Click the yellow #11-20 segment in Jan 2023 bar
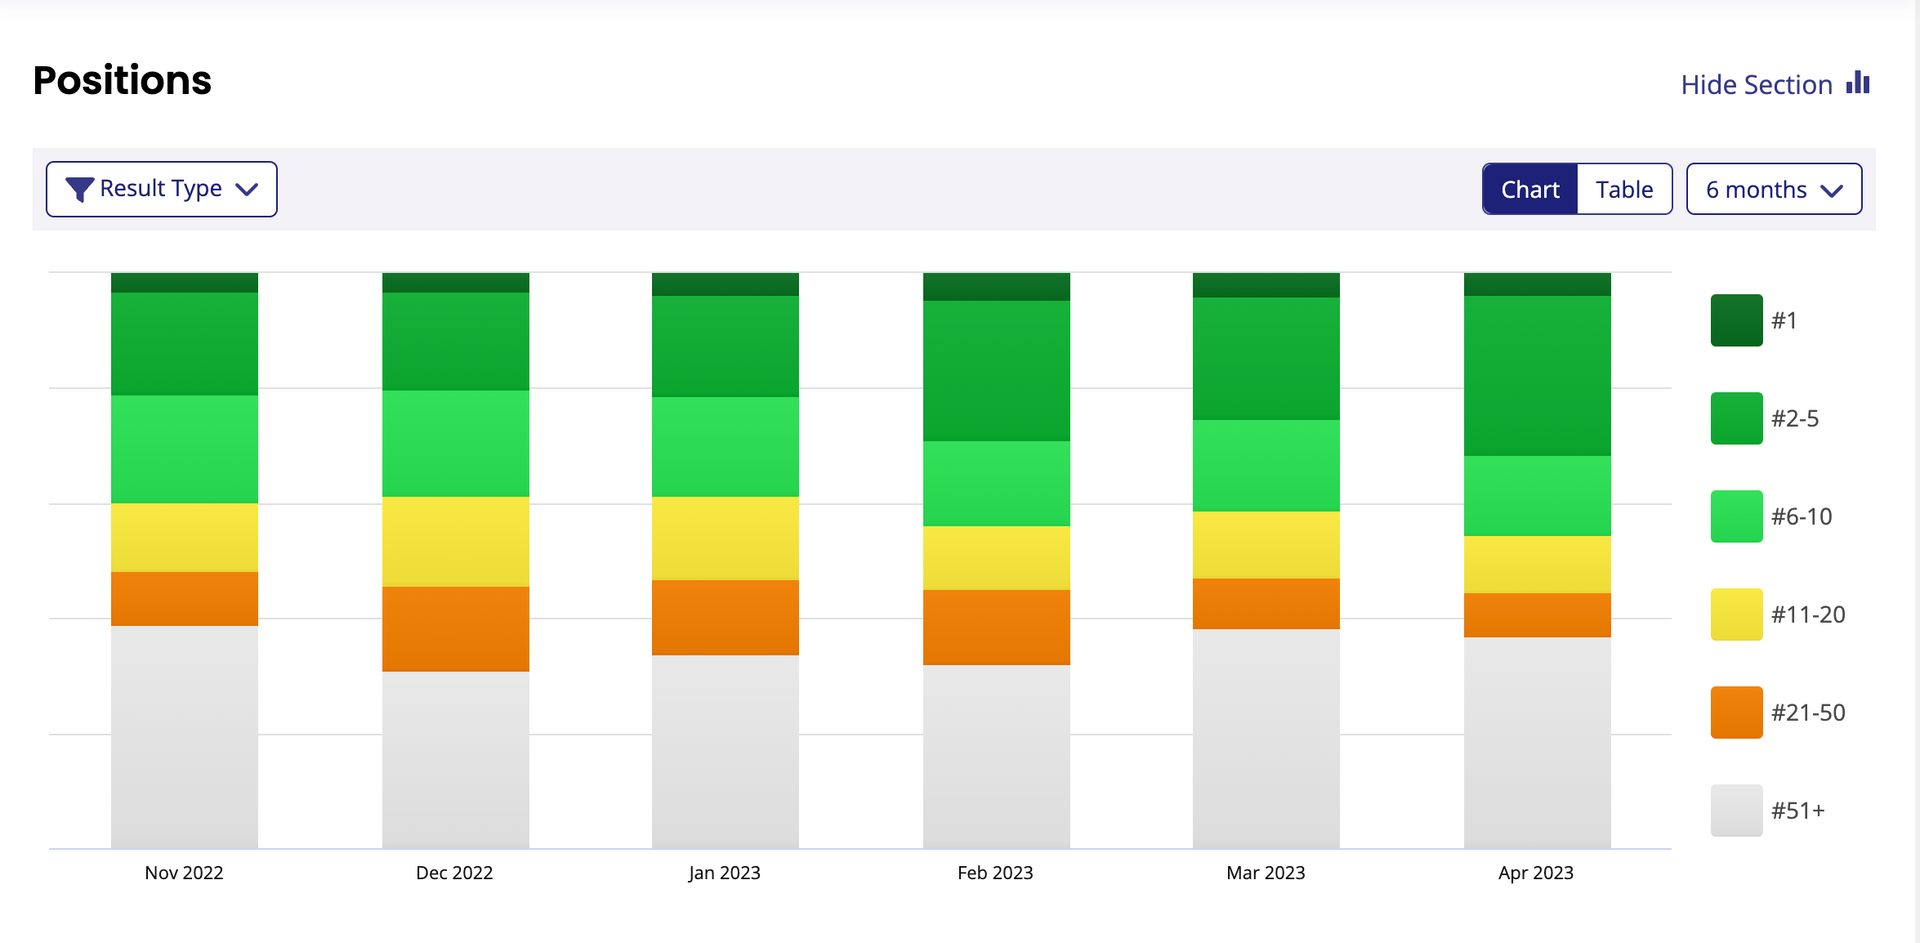 pyautogui.click(x=725, y=538)
